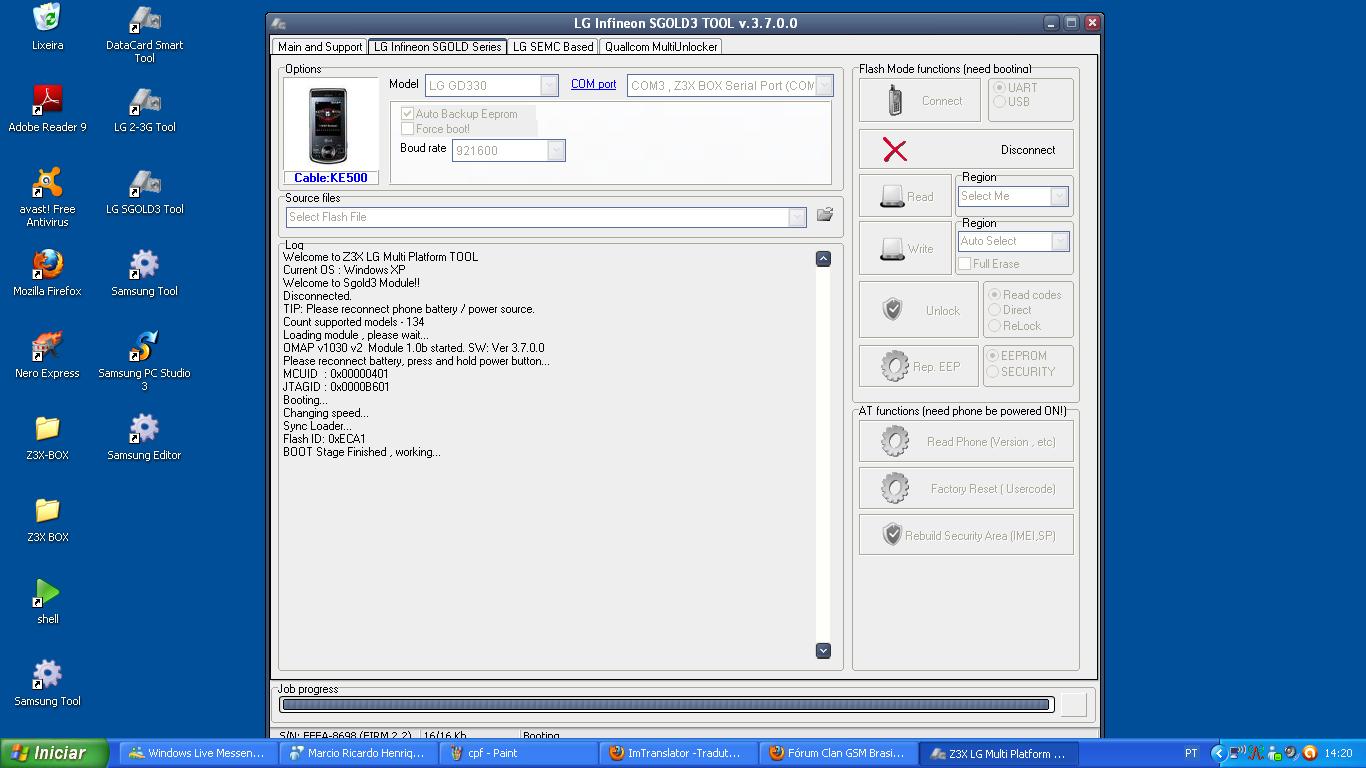Viewport: 1366px width, 768px height.
Task: Enable Full Erase checkbox
Action: pos(965,264)
